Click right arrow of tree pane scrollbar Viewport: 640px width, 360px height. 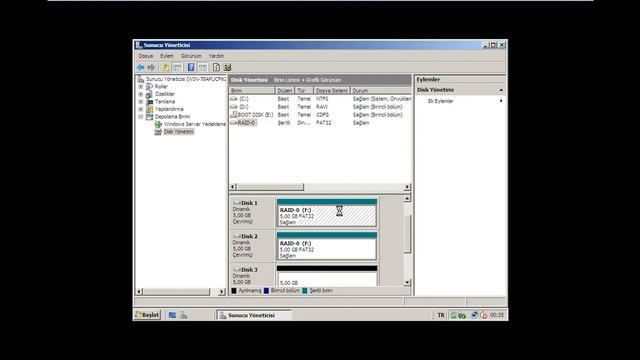(222, 291)
